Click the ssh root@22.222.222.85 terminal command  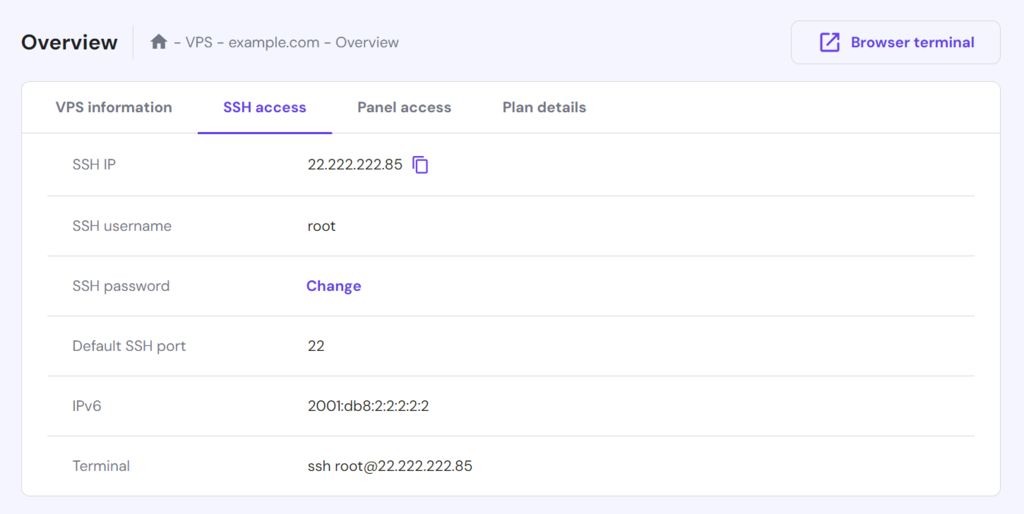[x=389, y=466]
